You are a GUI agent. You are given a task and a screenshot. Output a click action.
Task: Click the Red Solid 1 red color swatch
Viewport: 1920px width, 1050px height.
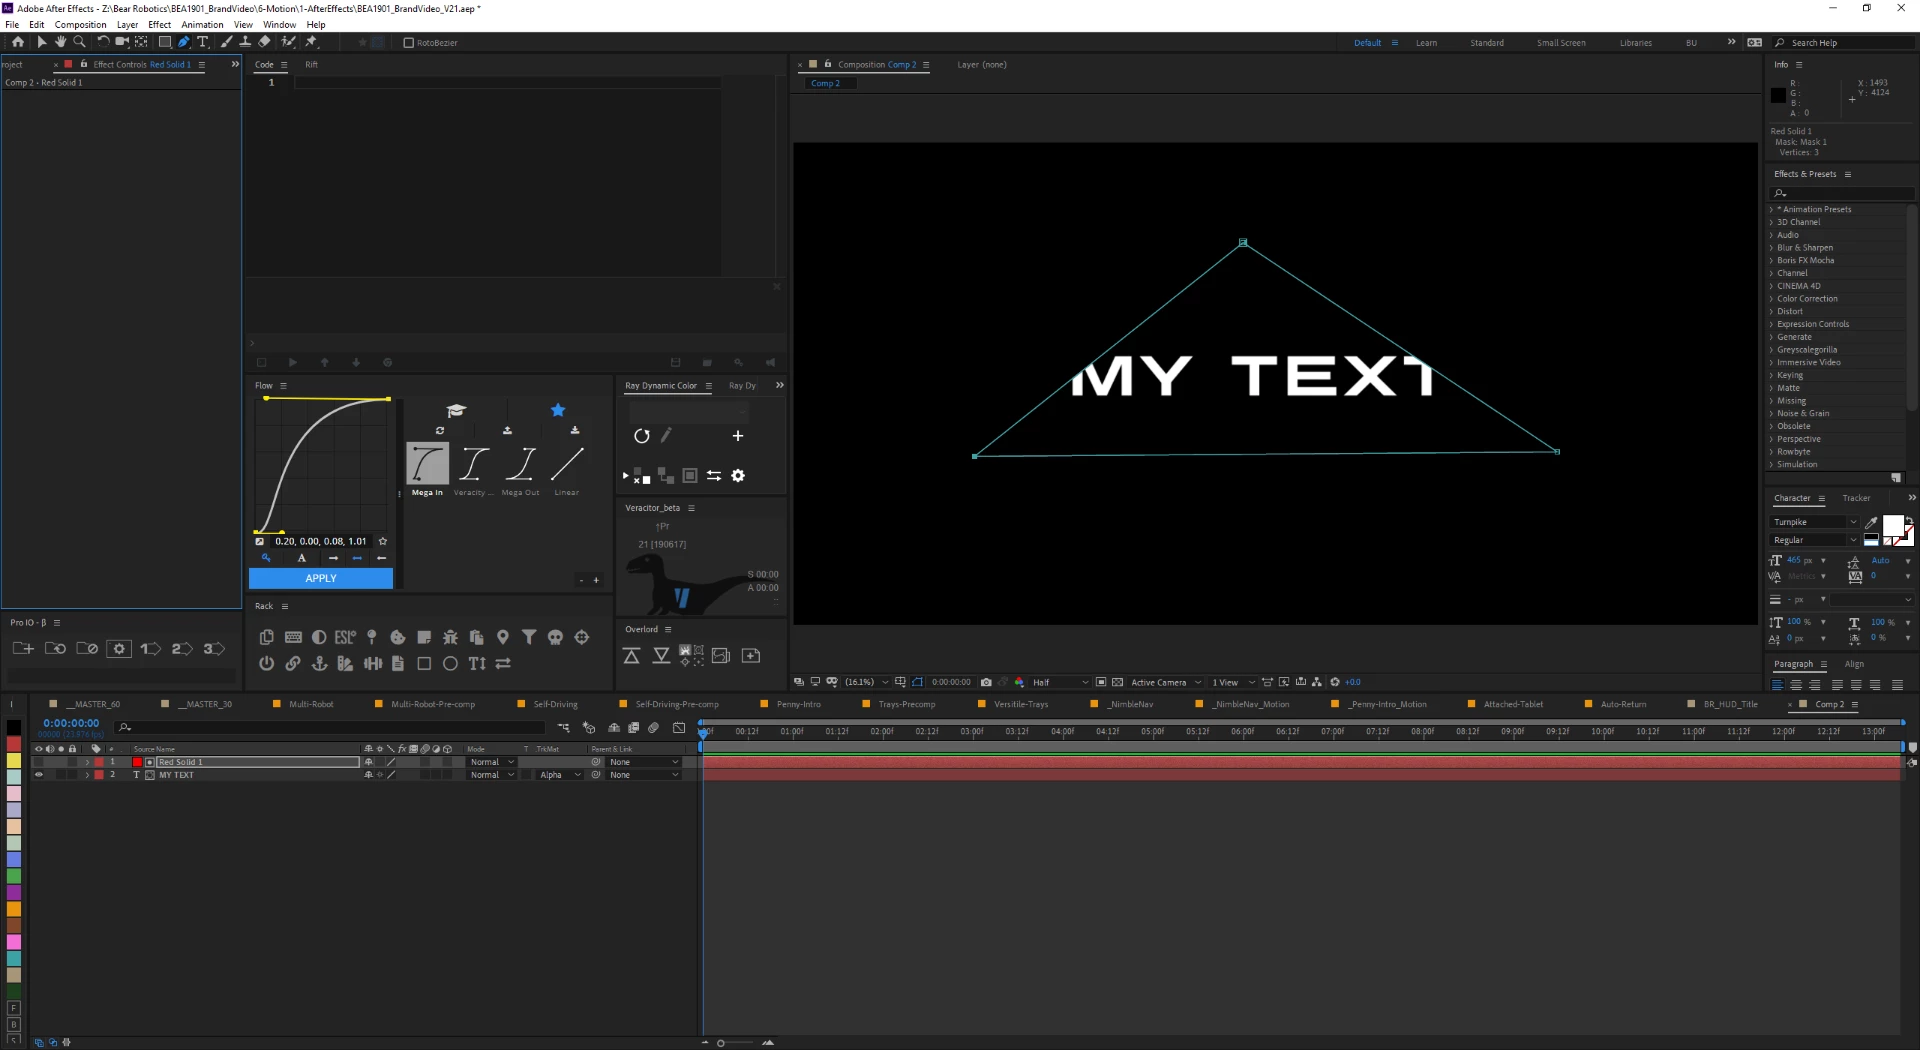pyautogui.click(x=137, y=762)
